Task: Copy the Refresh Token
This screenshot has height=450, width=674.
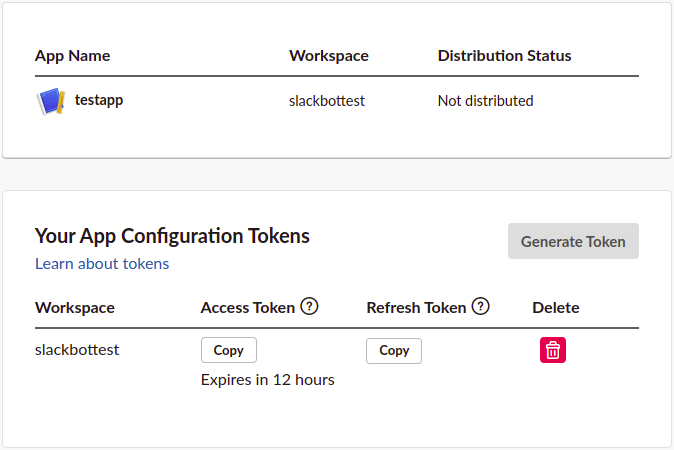Action: 394,350
